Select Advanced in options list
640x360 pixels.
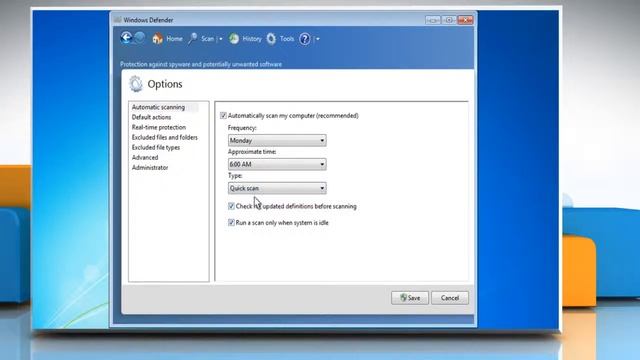(145, 158)
